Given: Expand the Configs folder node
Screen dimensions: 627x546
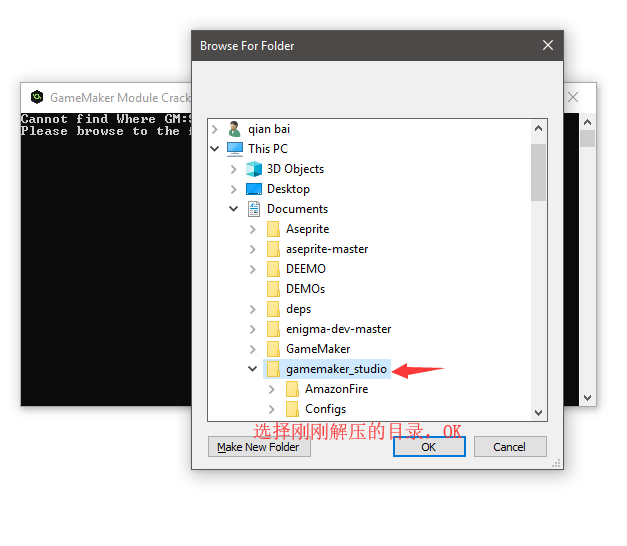Looking at the screenshot, I should coord(272,409).
